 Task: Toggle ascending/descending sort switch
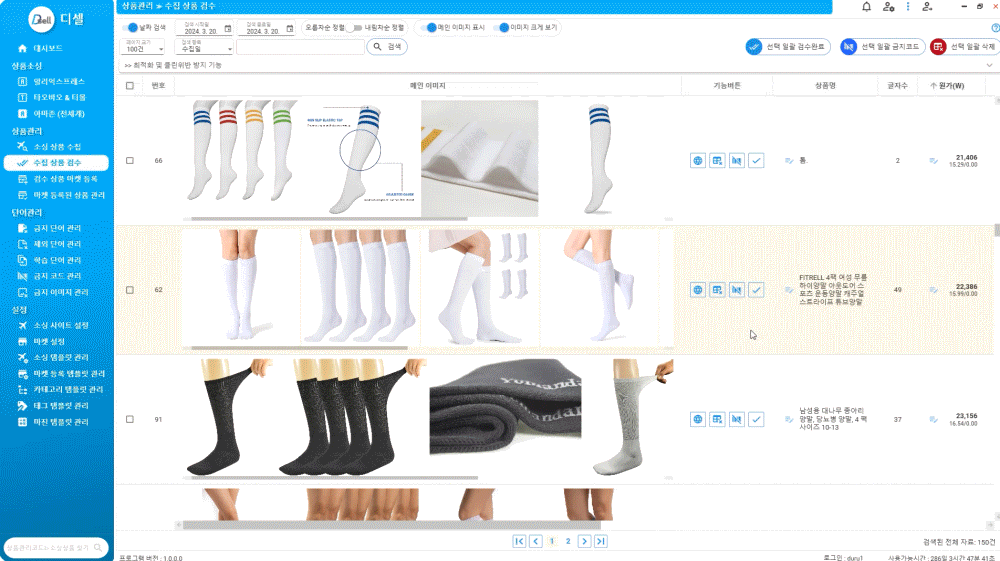coord(355,27)
